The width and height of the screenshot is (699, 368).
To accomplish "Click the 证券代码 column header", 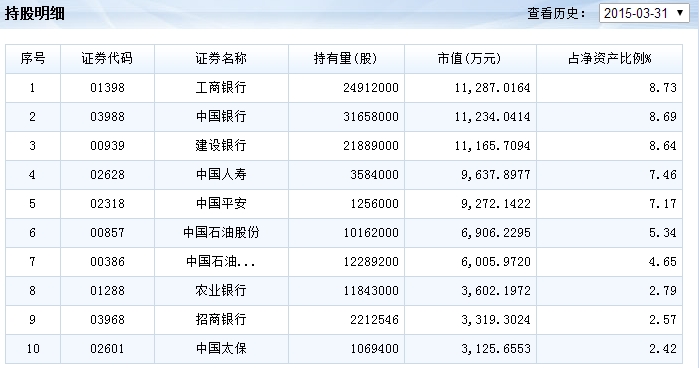I will tap(107, 58).
